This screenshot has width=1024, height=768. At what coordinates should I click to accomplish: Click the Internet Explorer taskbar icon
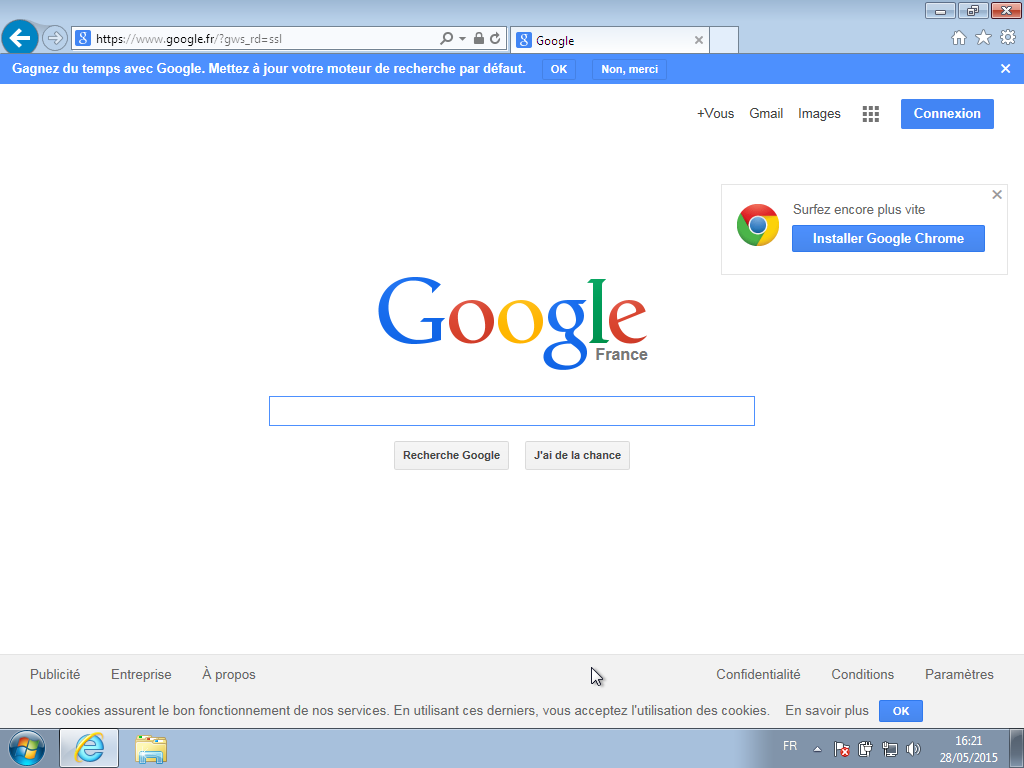(x=89, y=748)
